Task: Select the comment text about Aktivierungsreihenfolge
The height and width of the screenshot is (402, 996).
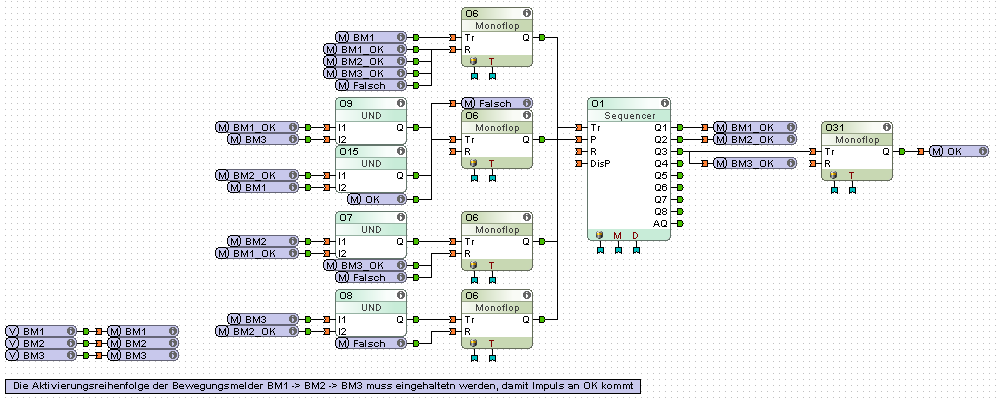Action: [322, 385]
